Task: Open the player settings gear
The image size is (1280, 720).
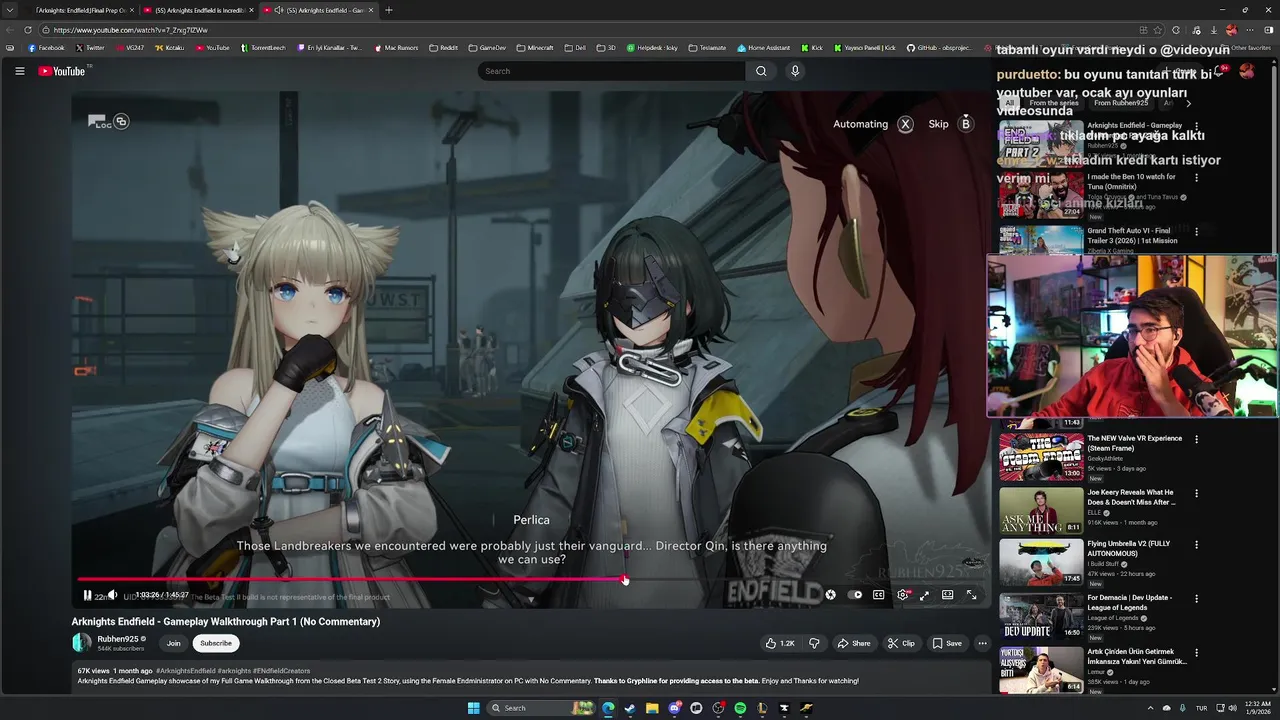Action: coord(902,595)
